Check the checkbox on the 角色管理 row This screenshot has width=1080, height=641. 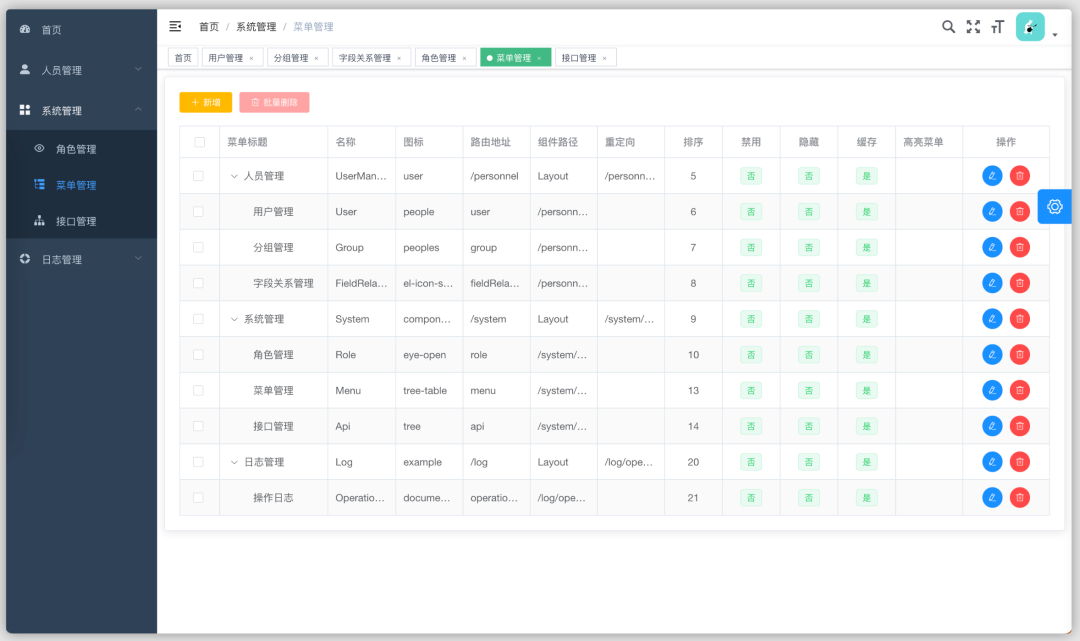click(x=197, y=354)
